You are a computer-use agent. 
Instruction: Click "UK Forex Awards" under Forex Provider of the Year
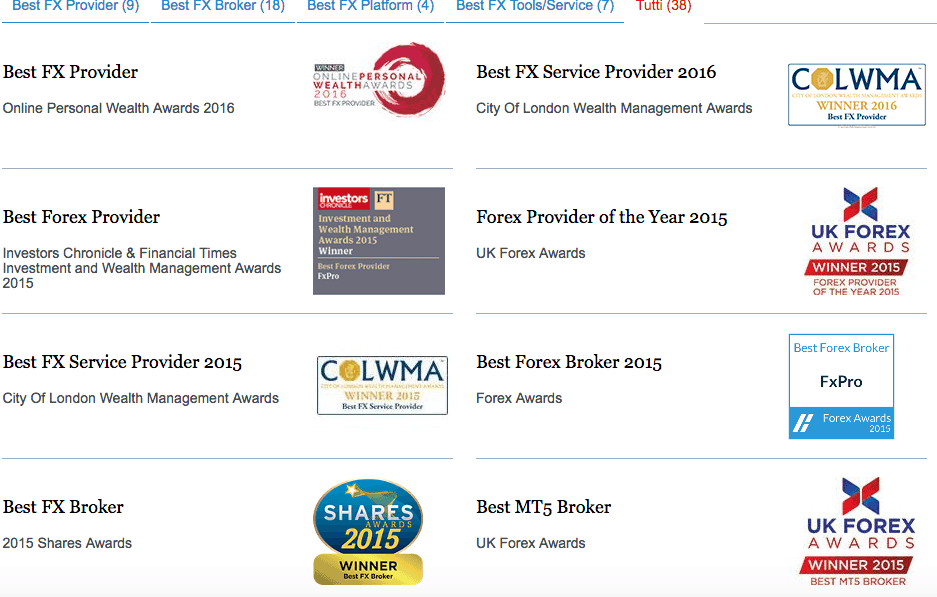(531, 253)
